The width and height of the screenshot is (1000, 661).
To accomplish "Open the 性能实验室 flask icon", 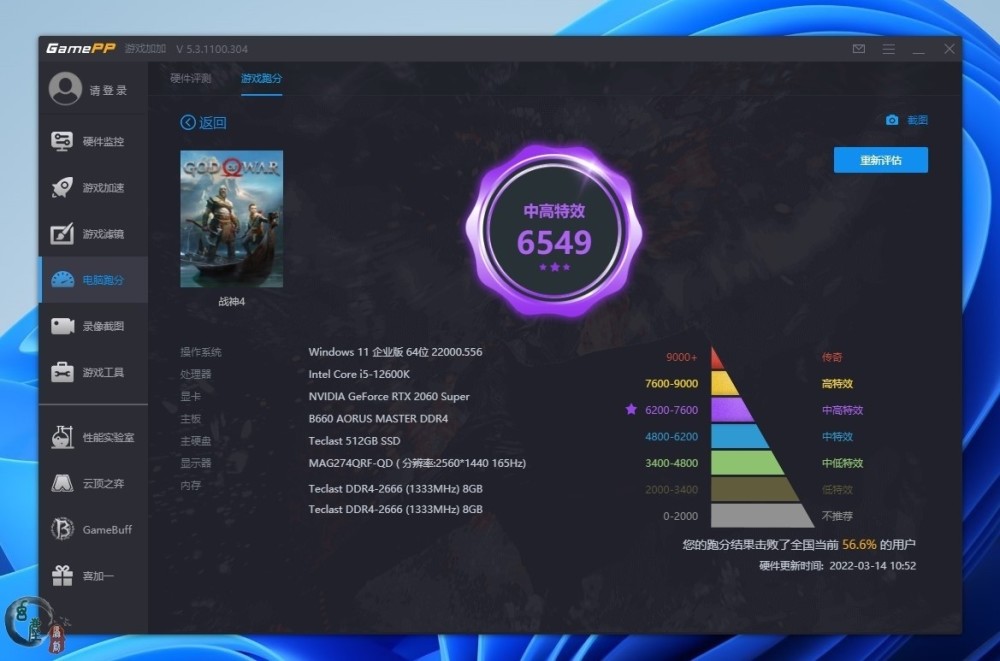I will 62,437.
